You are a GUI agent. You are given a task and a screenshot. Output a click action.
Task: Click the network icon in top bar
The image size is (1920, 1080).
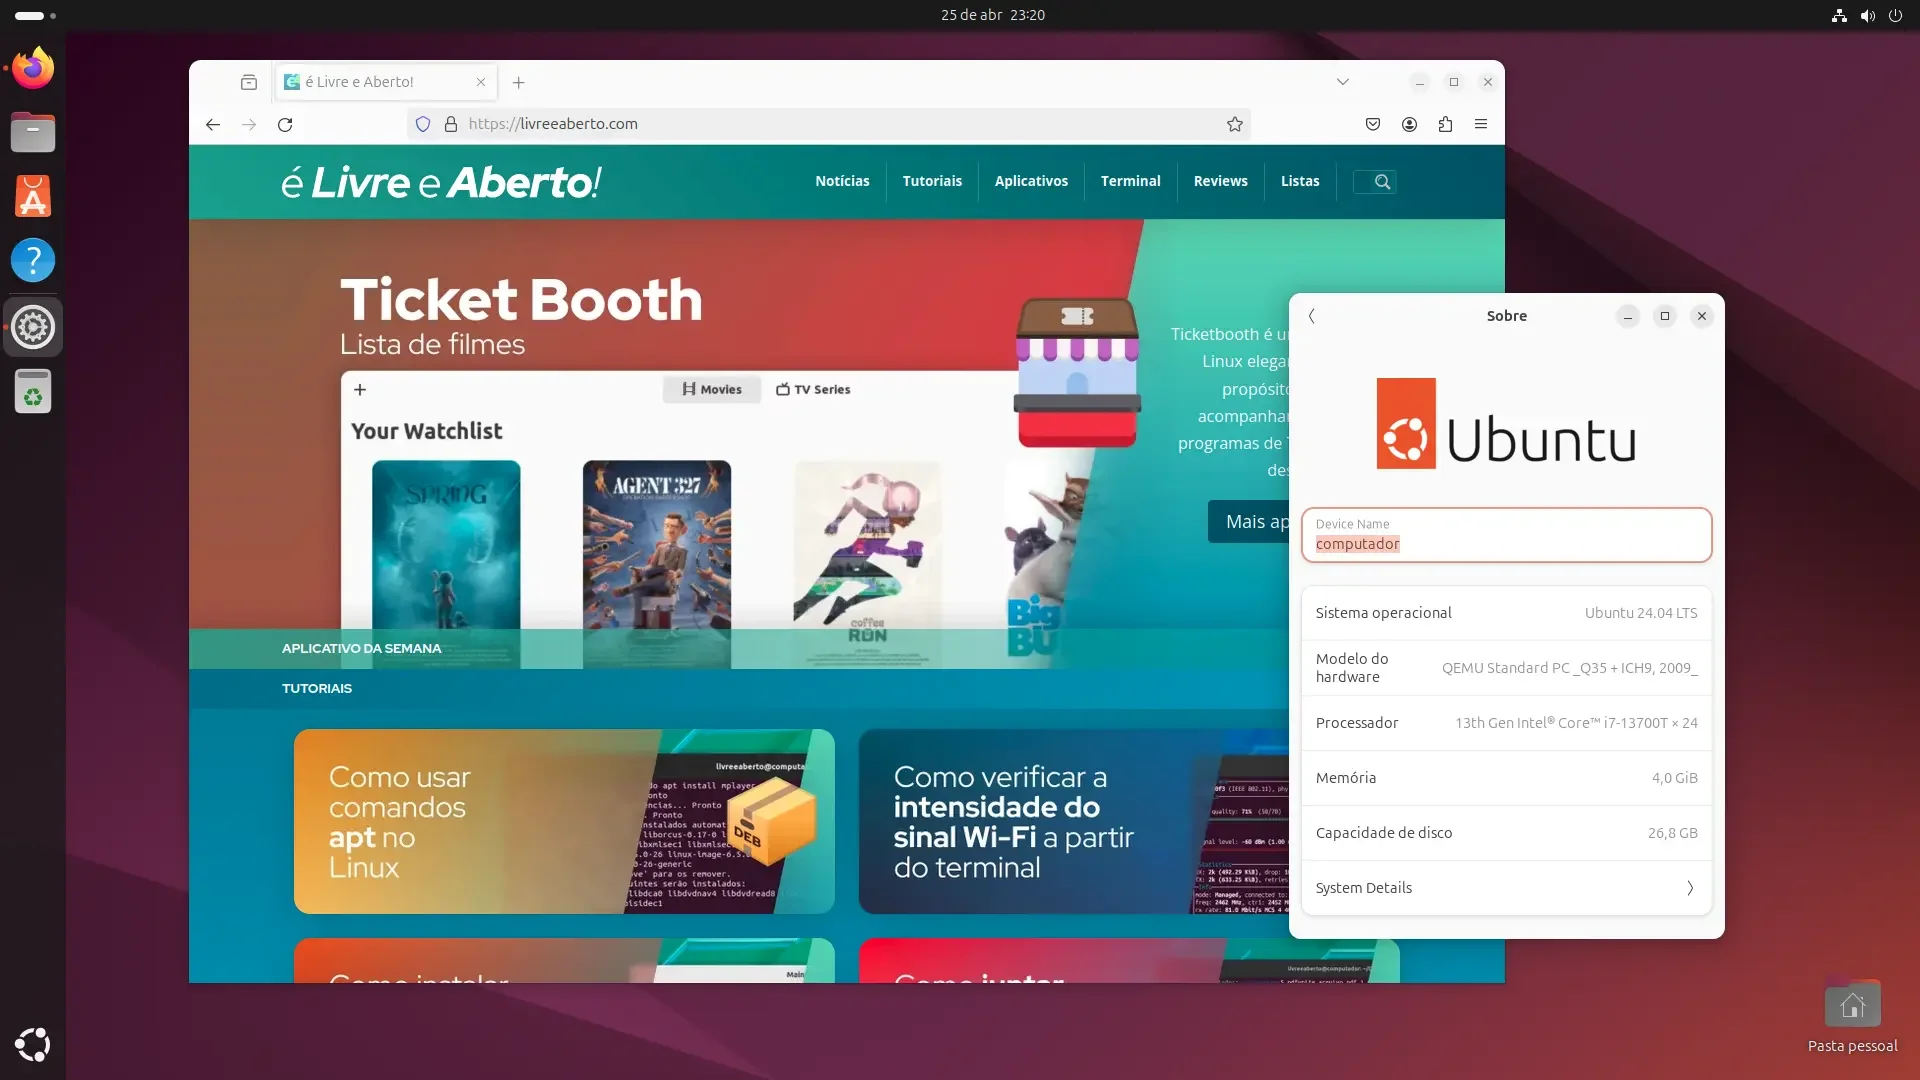[x=1839, y=15]
